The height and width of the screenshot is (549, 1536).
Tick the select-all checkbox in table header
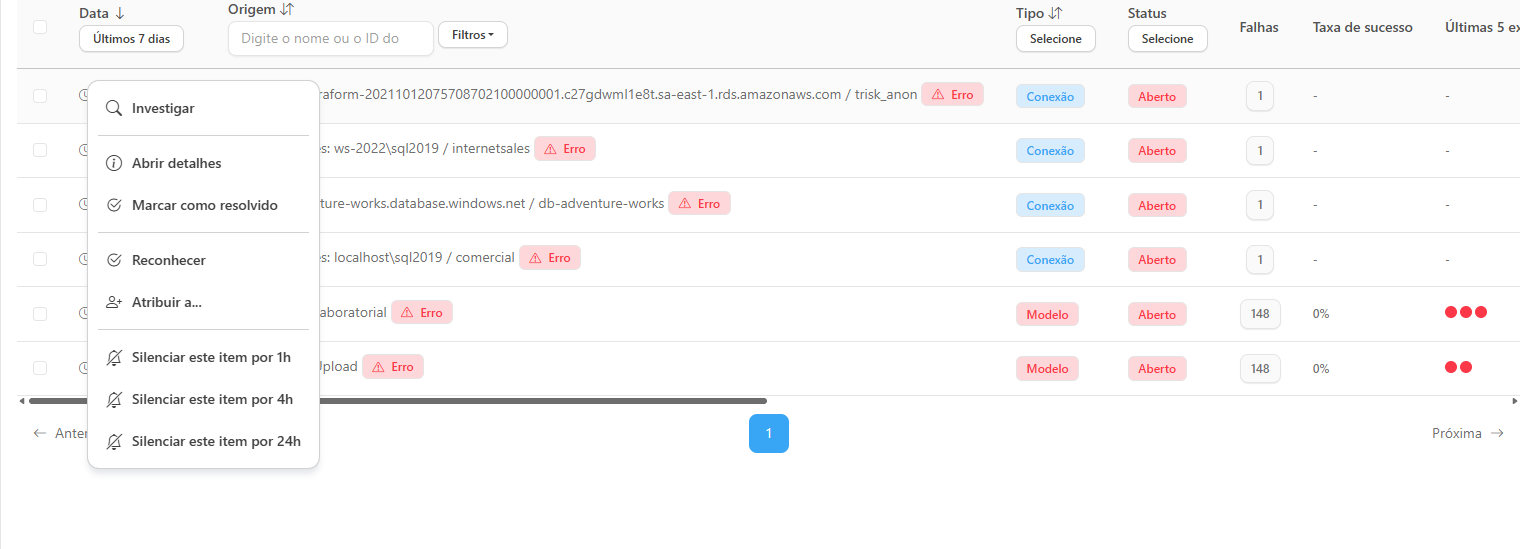(40, 27)
